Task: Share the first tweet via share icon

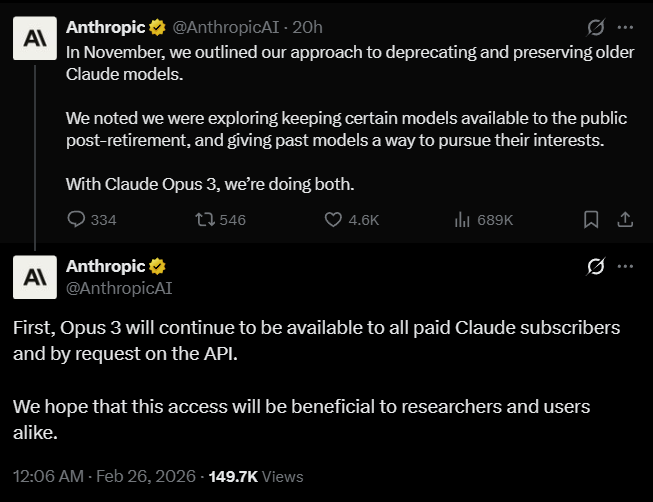Action: [x=624, y=220]
